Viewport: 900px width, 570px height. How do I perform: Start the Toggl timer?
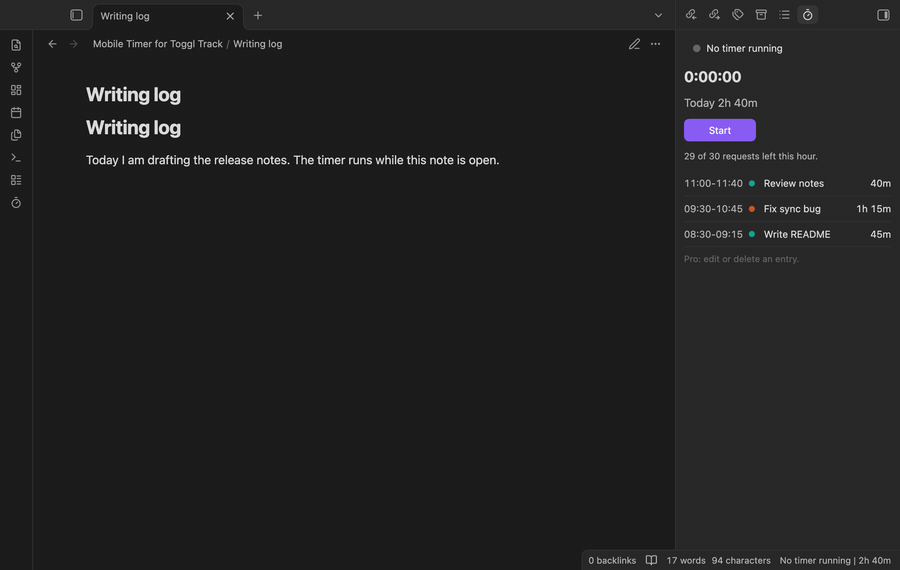tap(720, 130)
